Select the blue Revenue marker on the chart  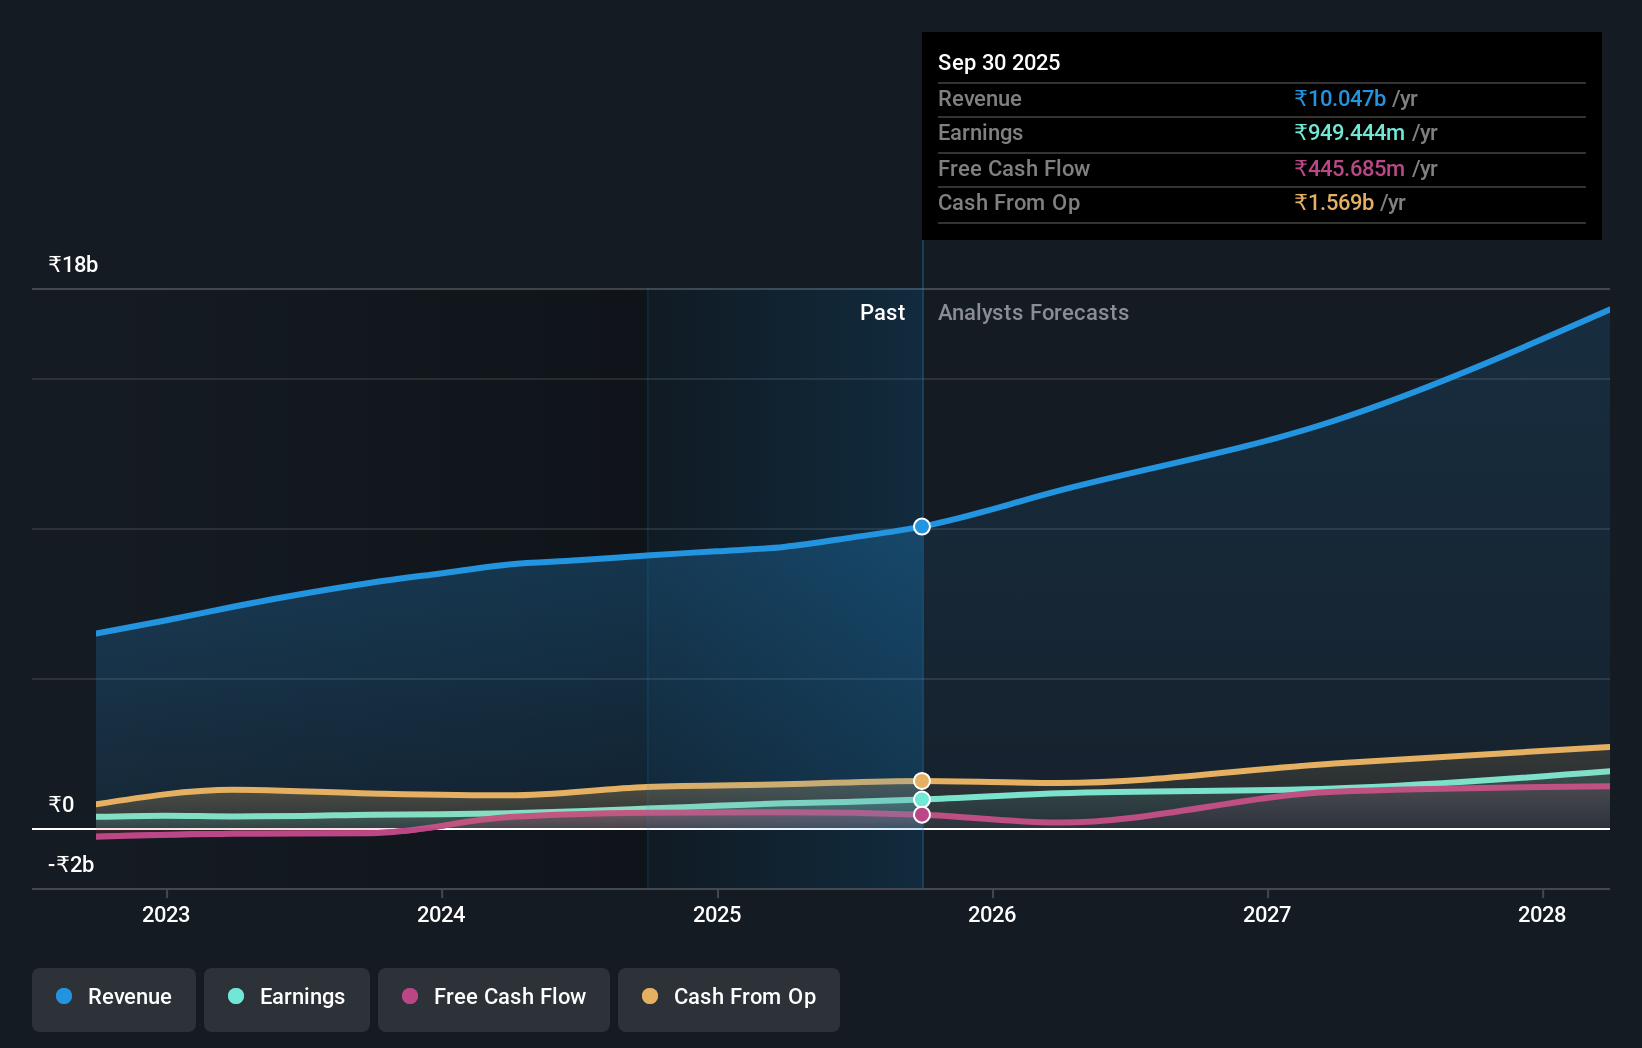point(921,526)
